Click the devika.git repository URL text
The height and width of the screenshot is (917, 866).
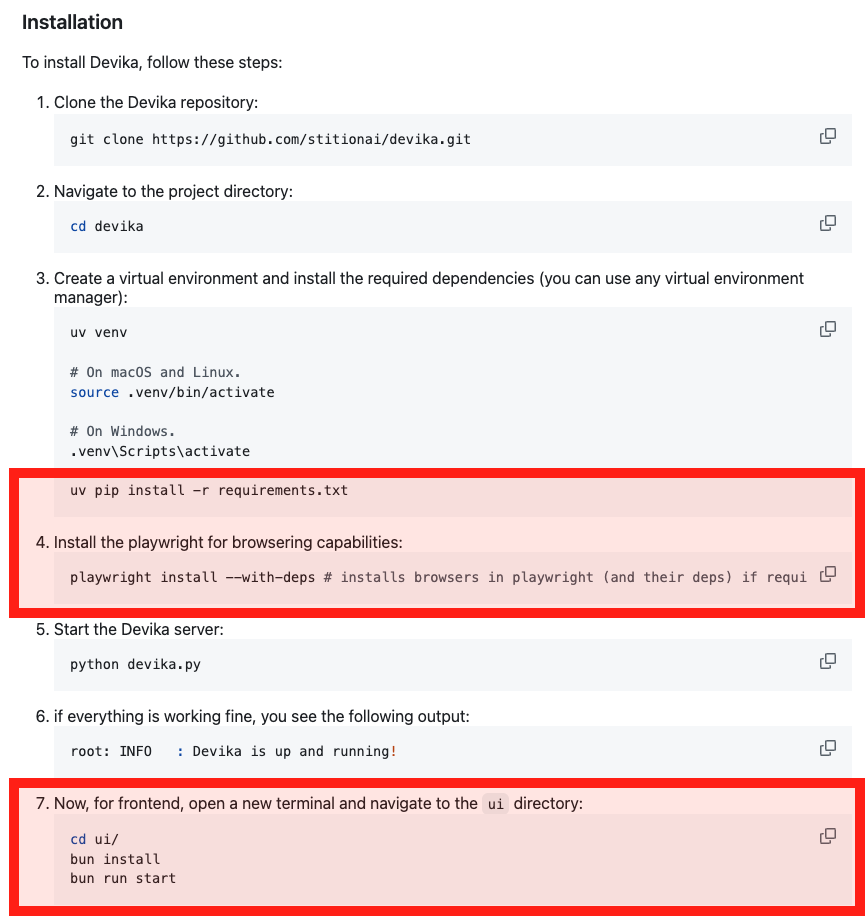[311, 139]
